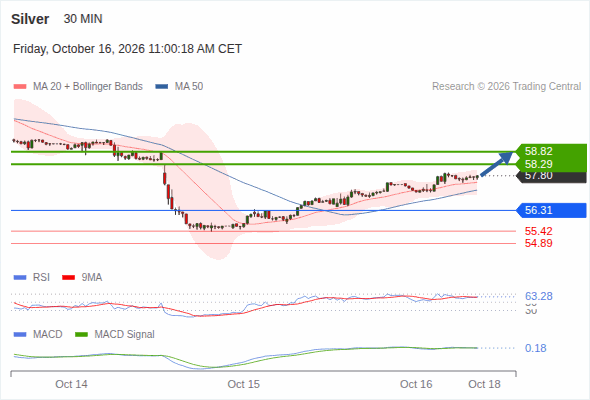Viewport: 590px width, 400px height.
Task: Click the MACD legend blue swatch
Action: point(20,335)
